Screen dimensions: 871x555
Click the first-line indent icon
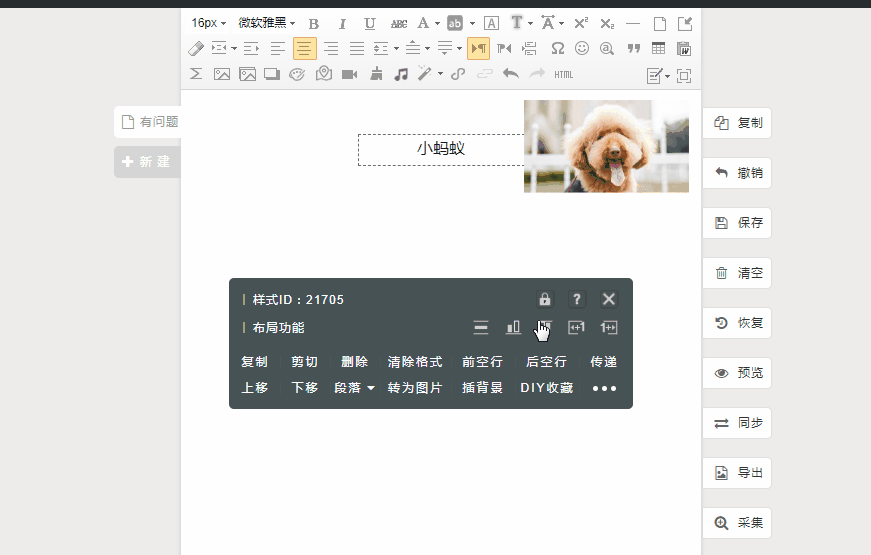[219, 48]
